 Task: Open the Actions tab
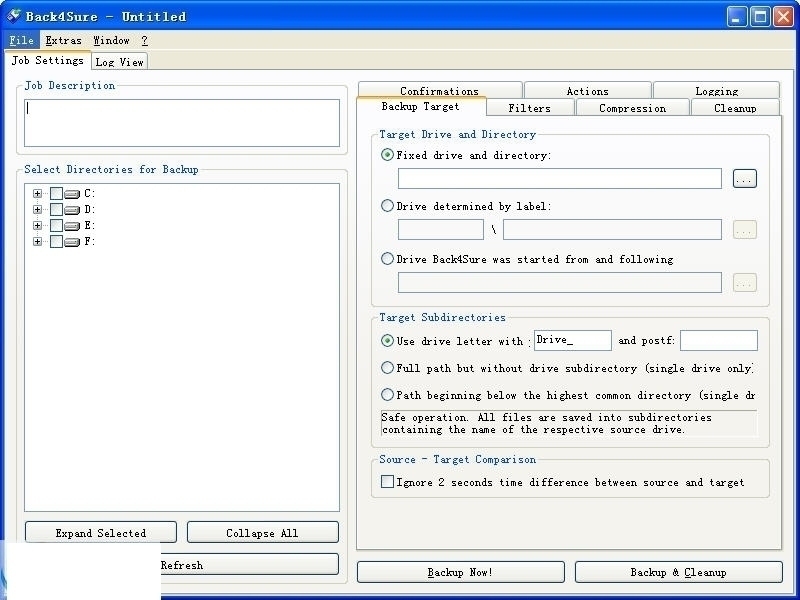(587, 90)
